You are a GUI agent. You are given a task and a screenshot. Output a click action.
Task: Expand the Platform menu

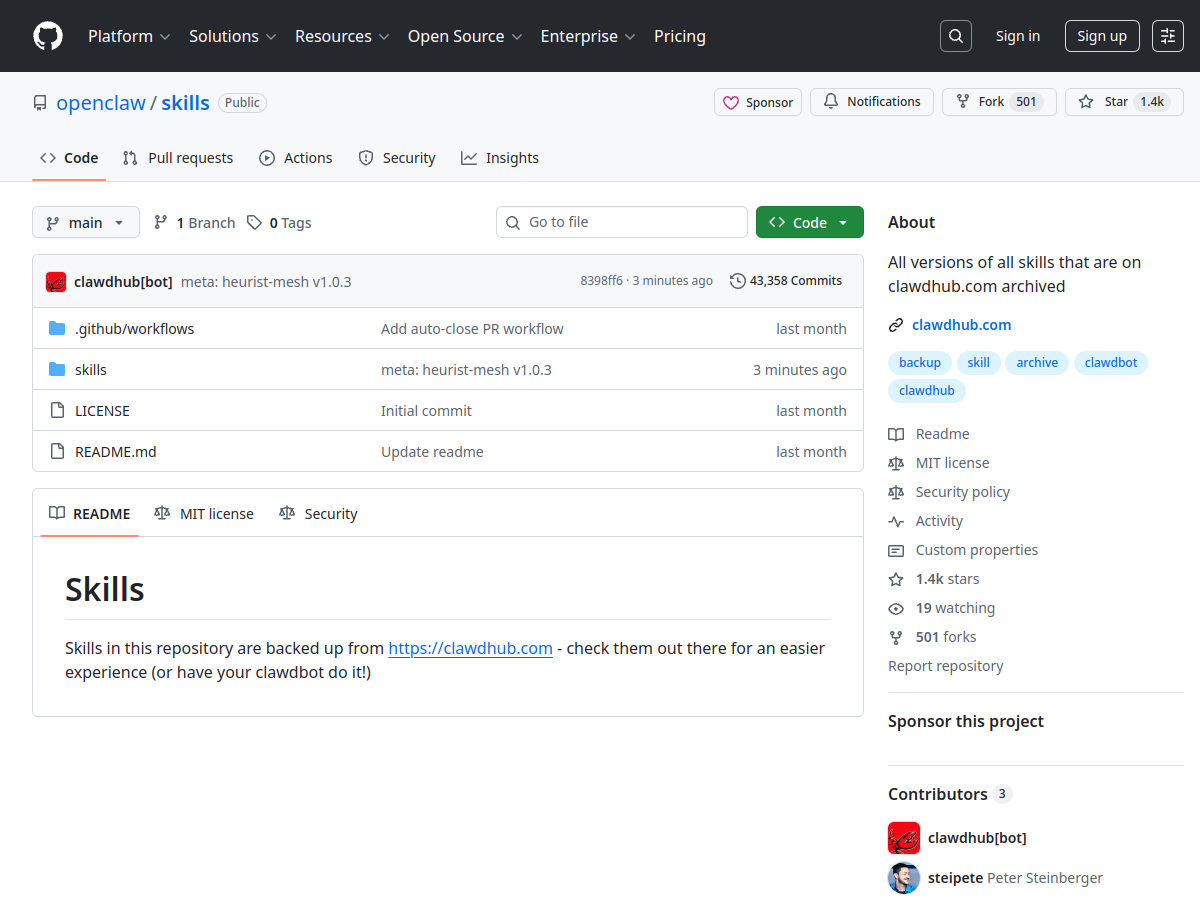click(129, 36)
